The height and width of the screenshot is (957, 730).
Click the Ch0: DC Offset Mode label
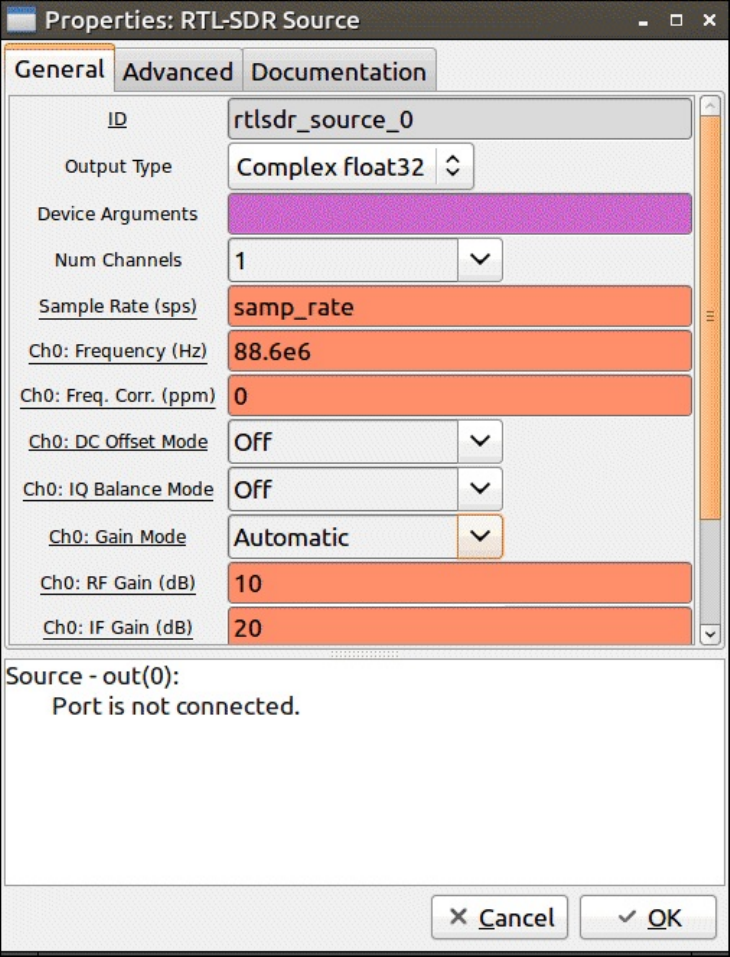(x=118, y=441)
